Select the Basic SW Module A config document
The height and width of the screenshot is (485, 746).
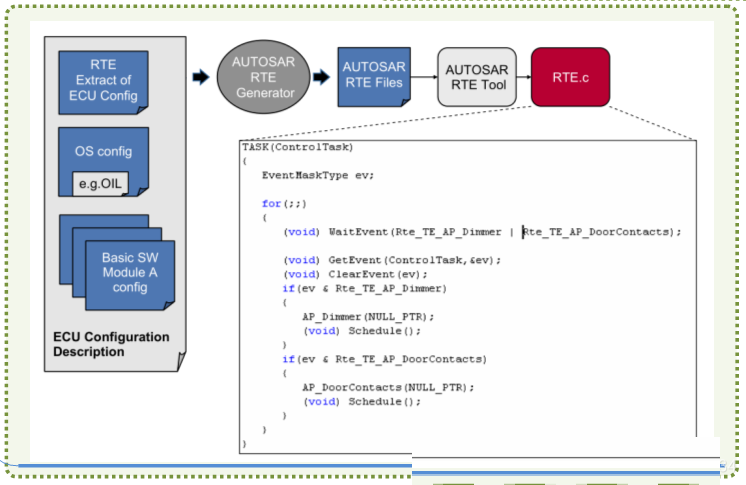click(x=130, y=275)
